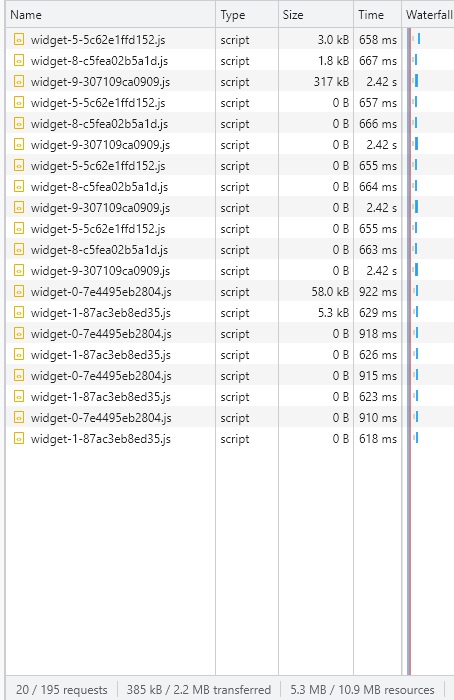Select the widget-0-7e4495eb2804.js name taking 922 ms
This screenshot has width=454, height=700.
coord(101,292)
